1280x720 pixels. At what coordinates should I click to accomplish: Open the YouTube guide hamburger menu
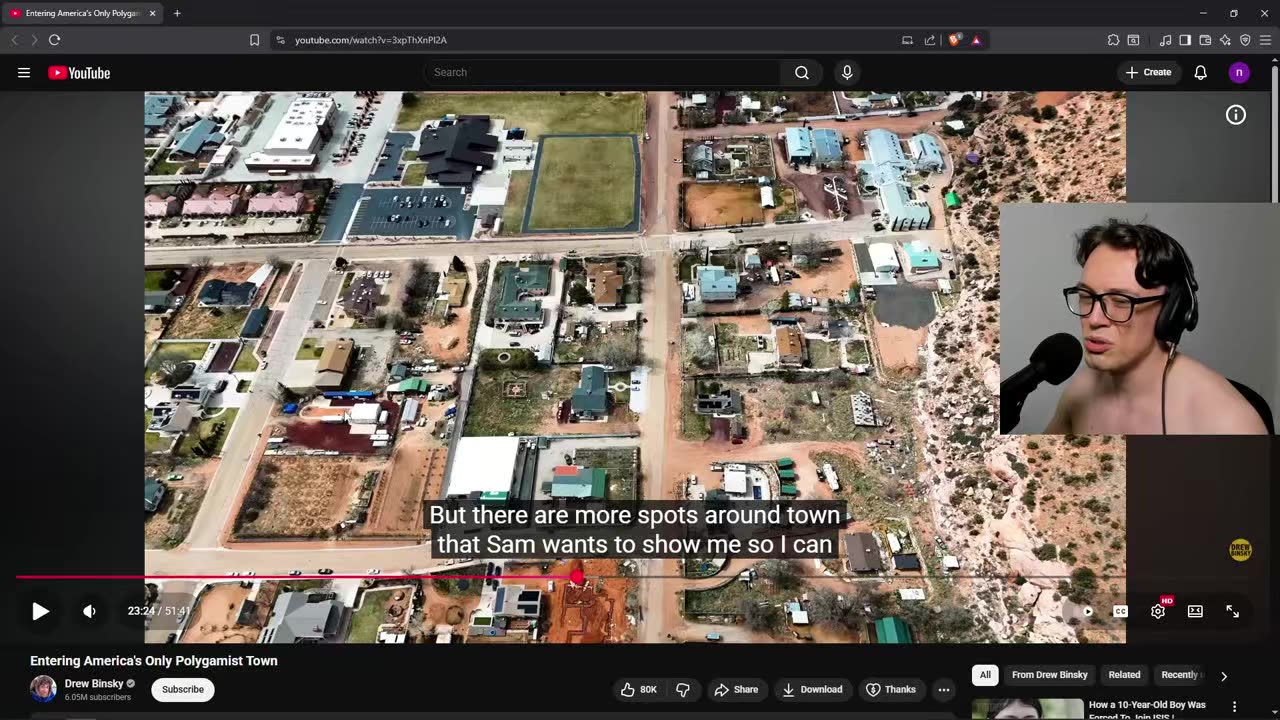click(x=24, y=72)
